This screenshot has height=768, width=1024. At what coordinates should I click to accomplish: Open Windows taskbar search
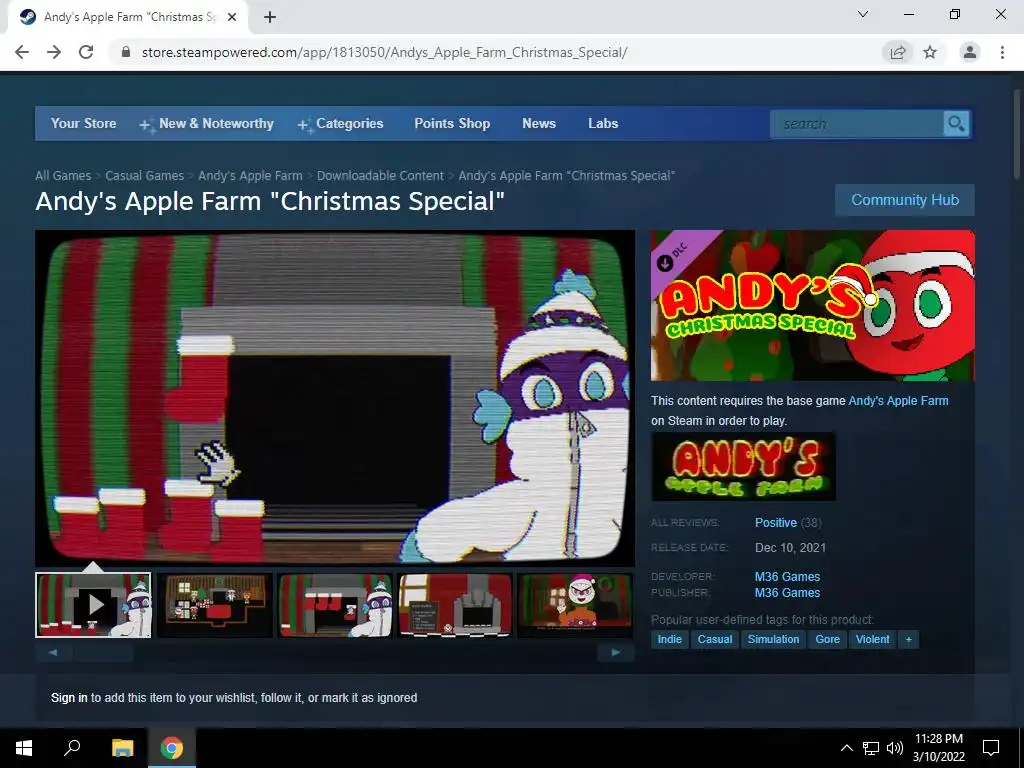[72, 748]
